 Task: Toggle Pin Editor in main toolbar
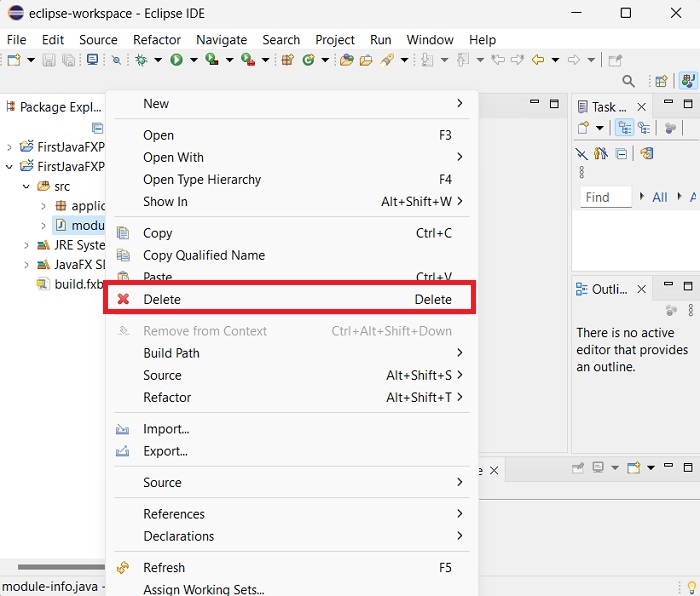point(615,60)
